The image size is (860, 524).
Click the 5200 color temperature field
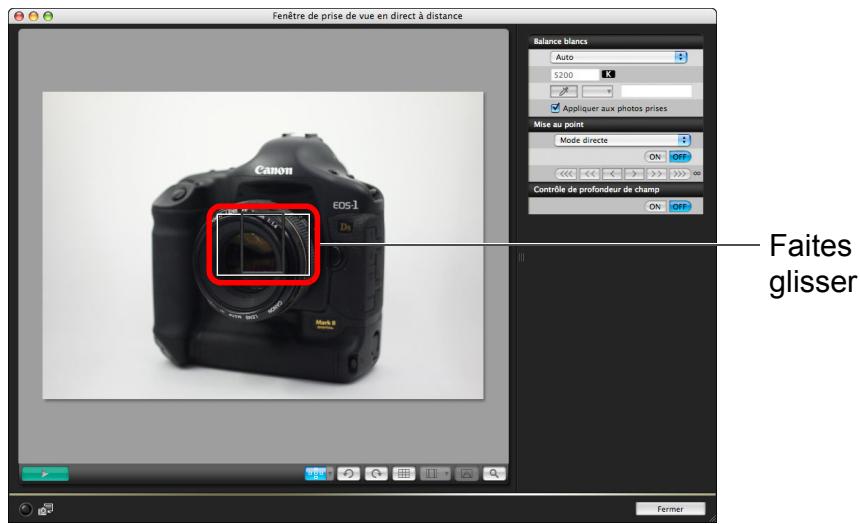pos(575,75)
